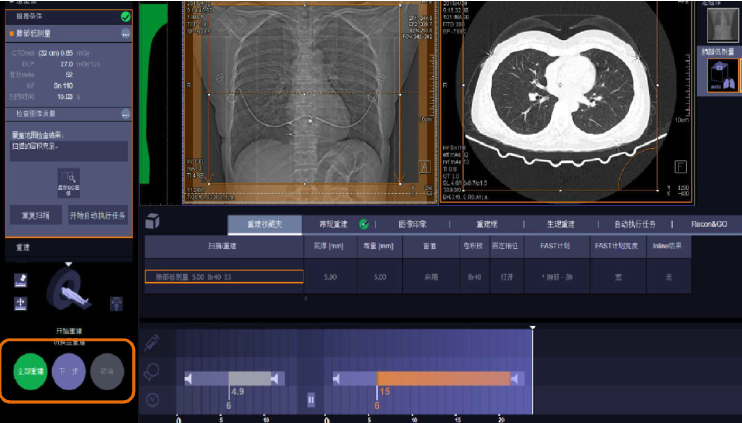
Task: Select the auto lung 3D thumbnail in right panel
Action: [x=722, y=75]
